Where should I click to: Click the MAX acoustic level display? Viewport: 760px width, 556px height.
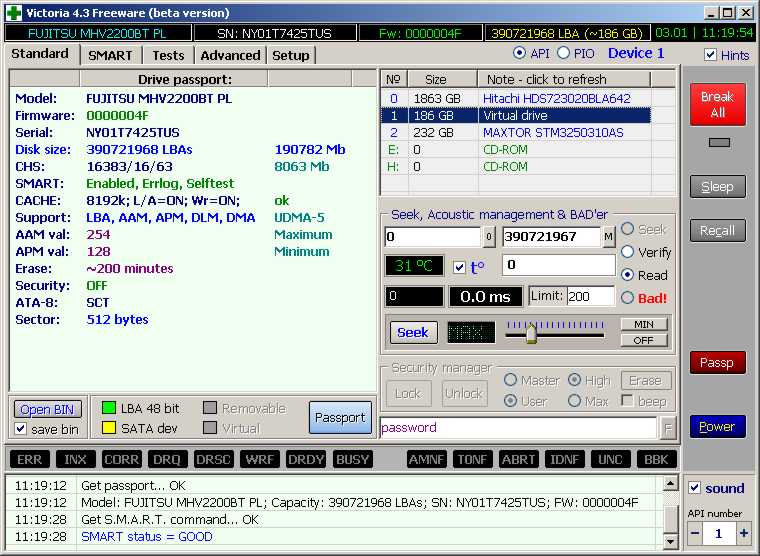pyautogui.click(x=471, y=333)
